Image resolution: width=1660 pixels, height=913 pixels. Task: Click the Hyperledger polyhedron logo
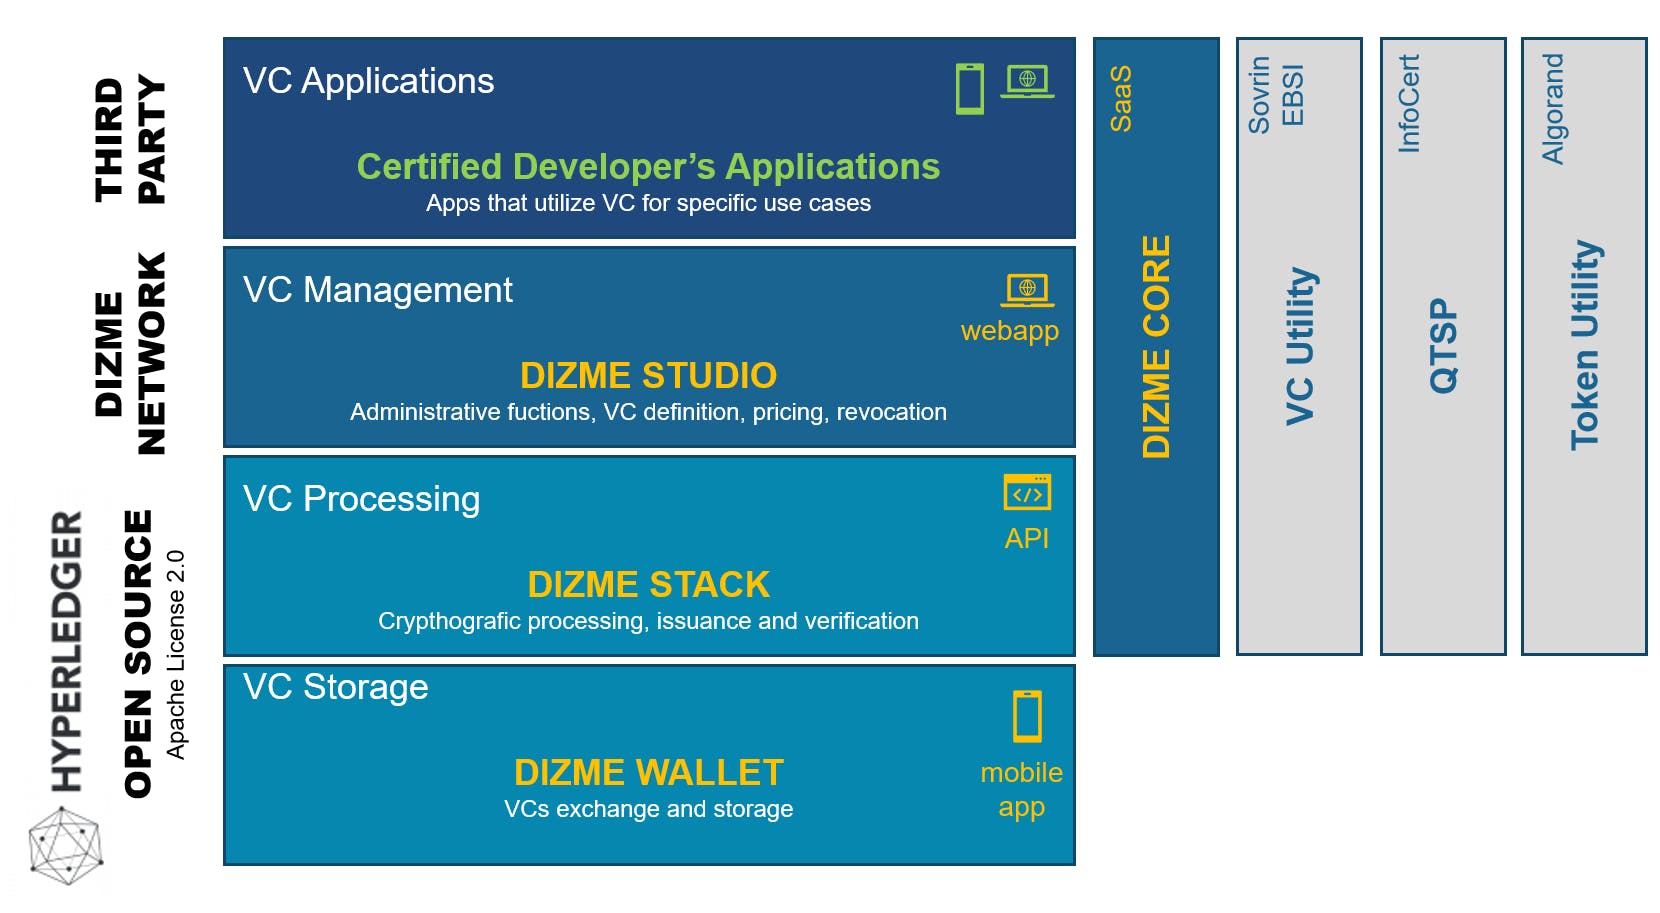click(x=65, y=847)
